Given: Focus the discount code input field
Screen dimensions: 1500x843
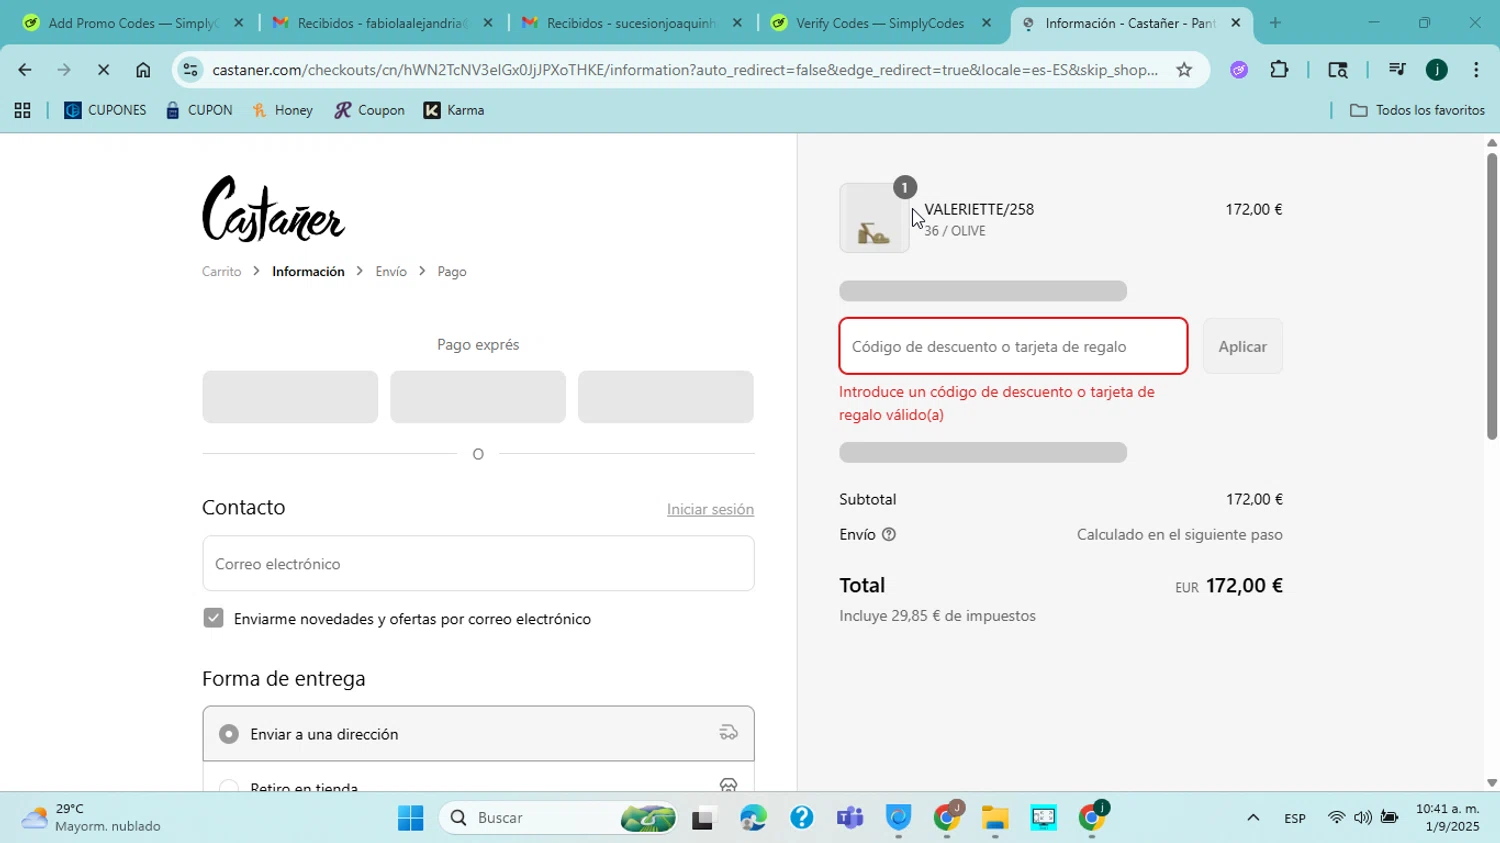Looking at the screenshot, I should tap(1013, 346).
